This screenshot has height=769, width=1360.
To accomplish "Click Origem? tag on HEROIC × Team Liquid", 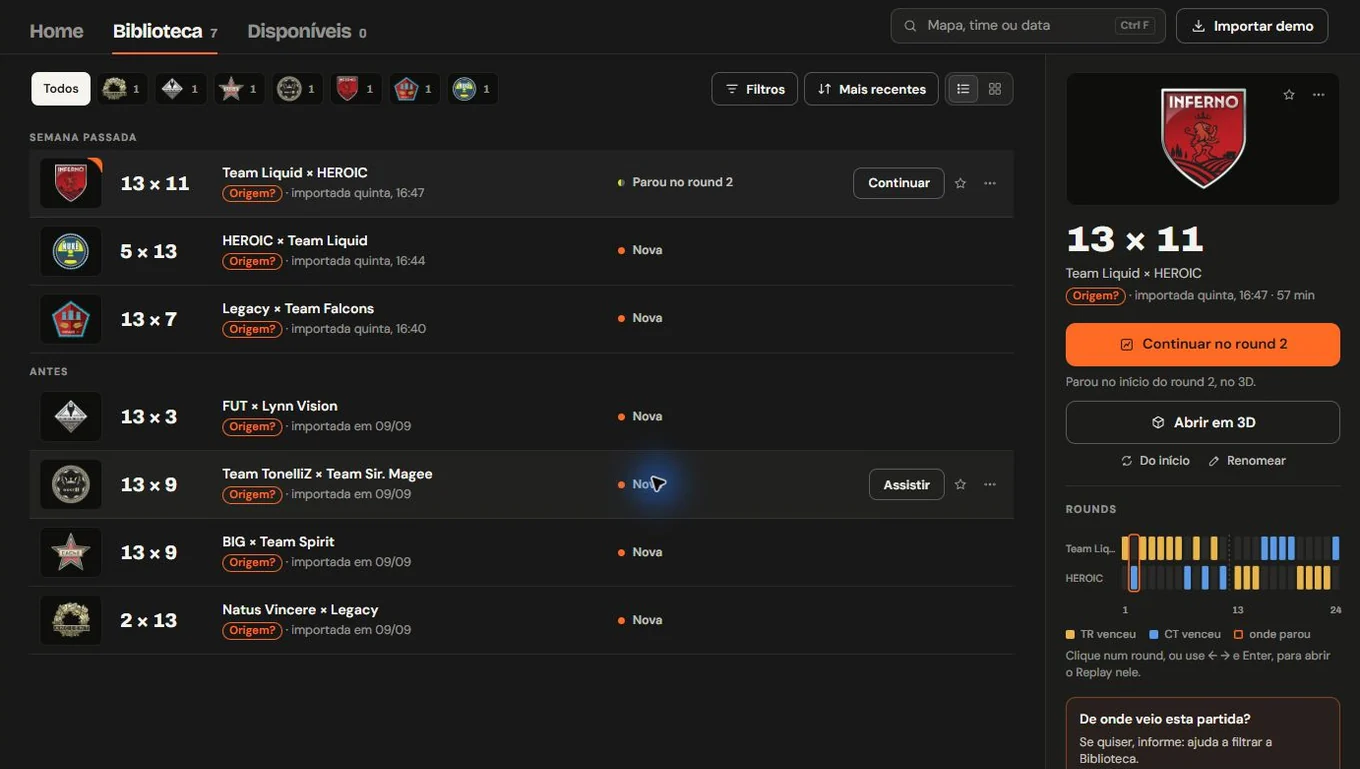I will pos(252,261).
